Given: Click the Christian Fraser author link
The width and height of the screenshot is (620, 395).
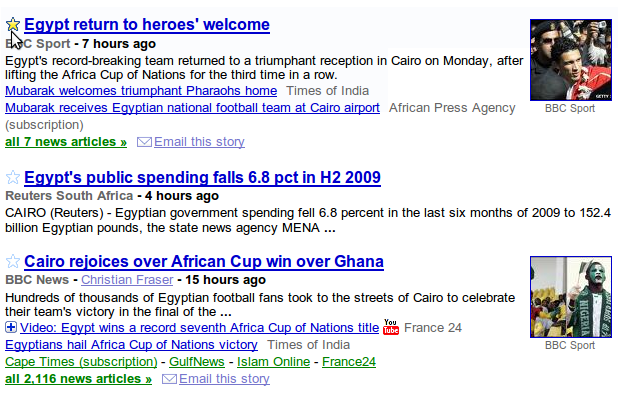Looking at the screenshot, I should point(127,280).
